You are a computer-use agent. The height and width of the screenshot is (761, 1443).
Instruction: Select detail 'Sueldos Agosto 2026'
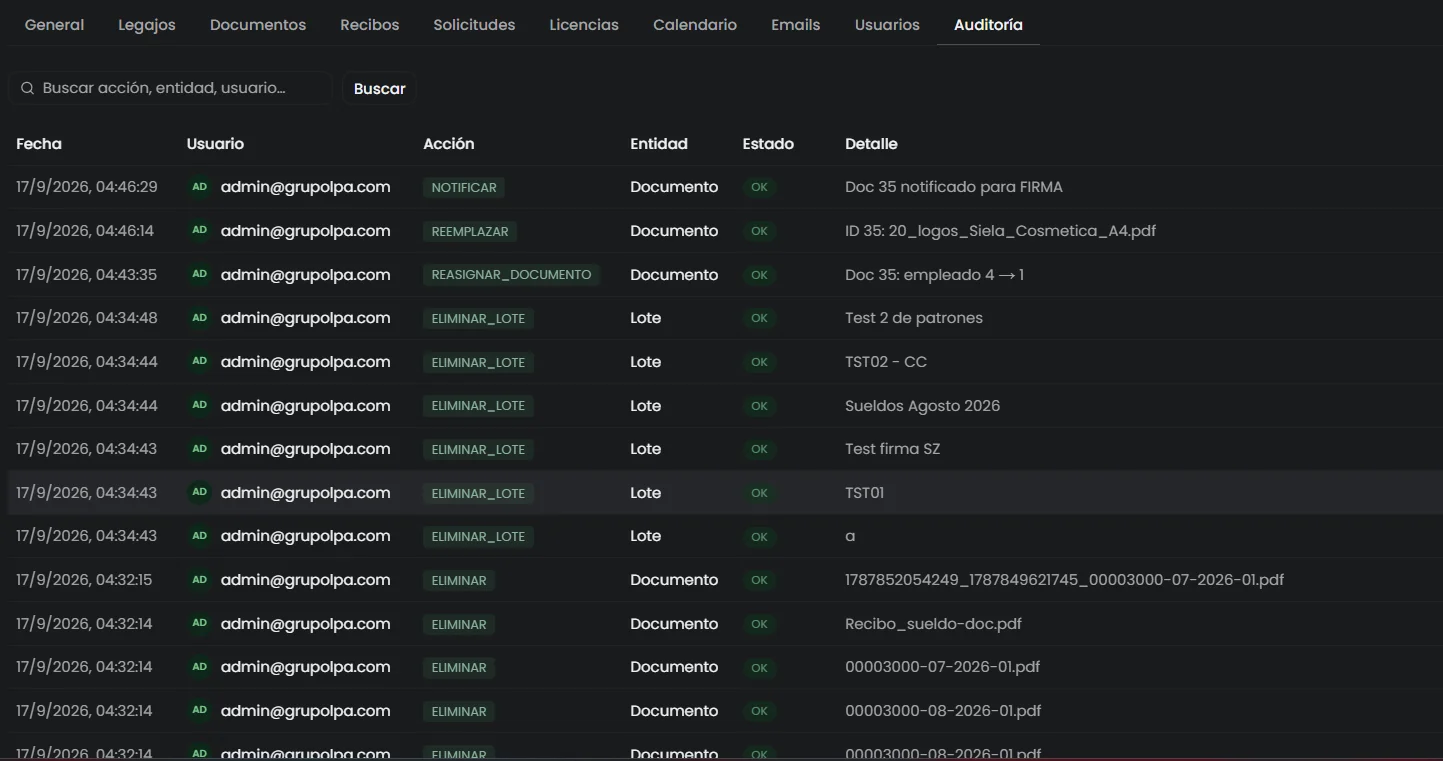pos(922,406)
